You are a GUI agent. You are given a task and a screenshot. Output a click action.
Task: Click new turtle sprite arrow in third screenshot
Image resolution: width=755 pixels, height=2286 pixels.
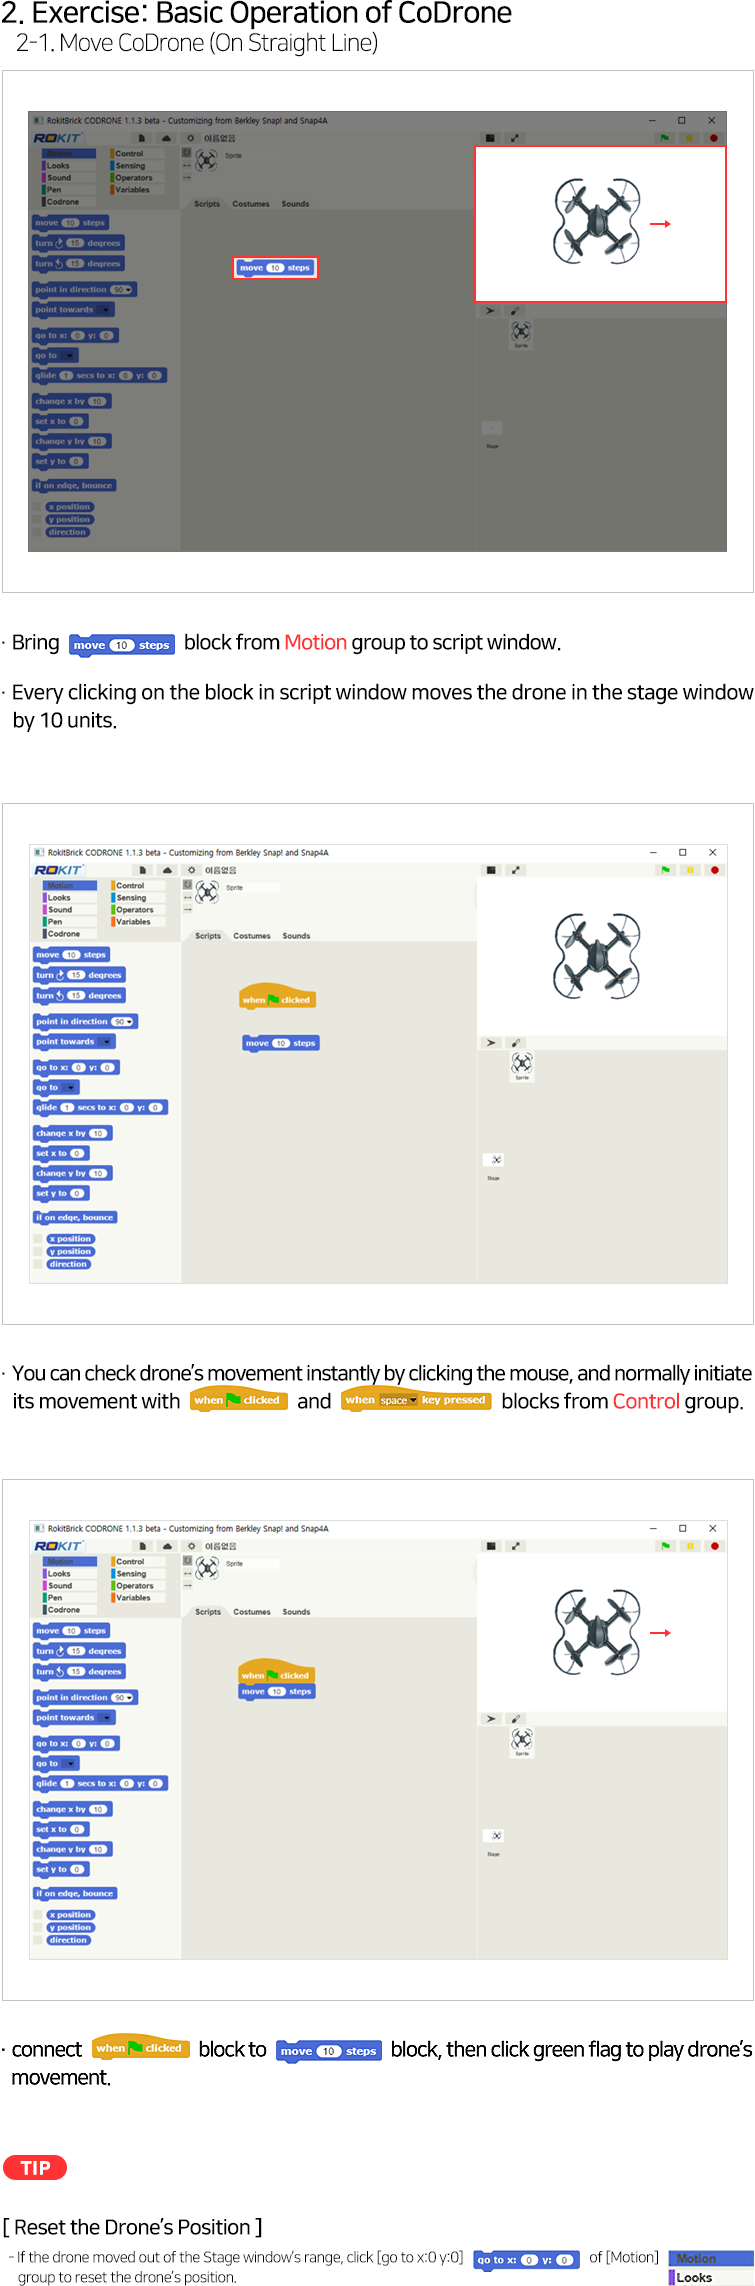490,1718
